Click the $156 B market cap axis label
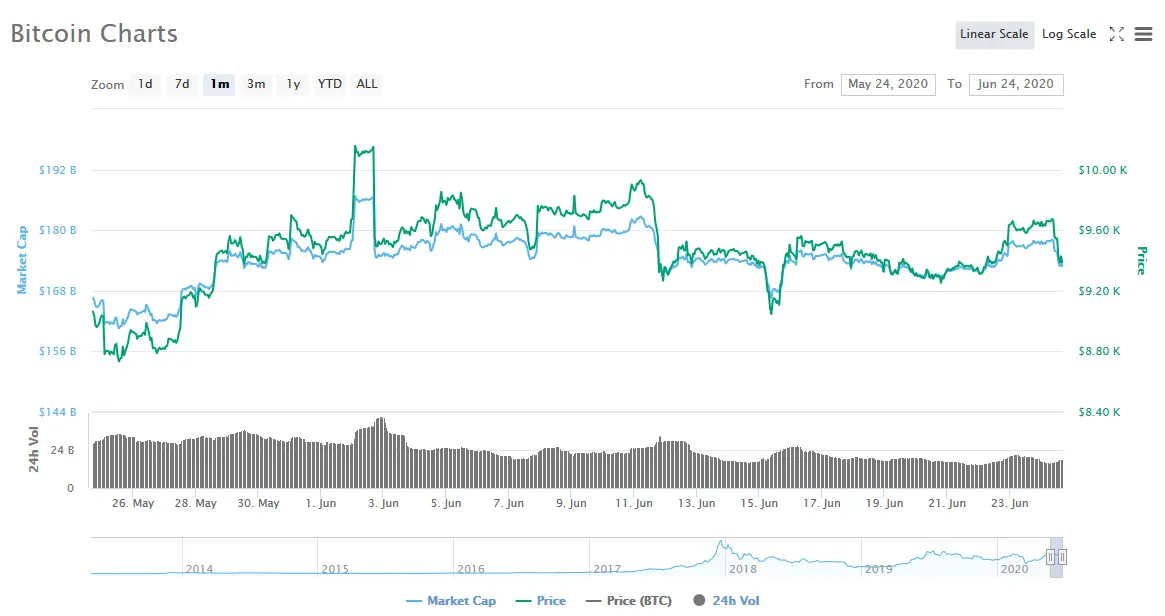The width and height of the screenshot is (1165, 616). tap(57, 351)
